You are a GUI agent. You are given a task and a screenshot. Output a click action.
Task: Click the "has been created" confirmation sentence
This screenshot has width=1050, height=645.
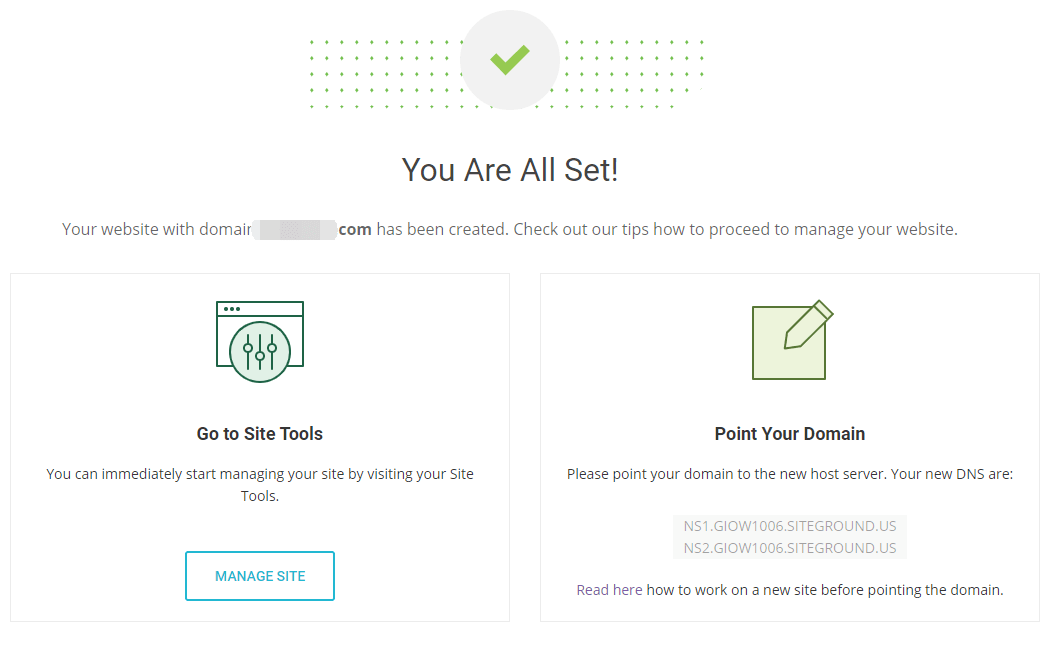click(442, 230)
